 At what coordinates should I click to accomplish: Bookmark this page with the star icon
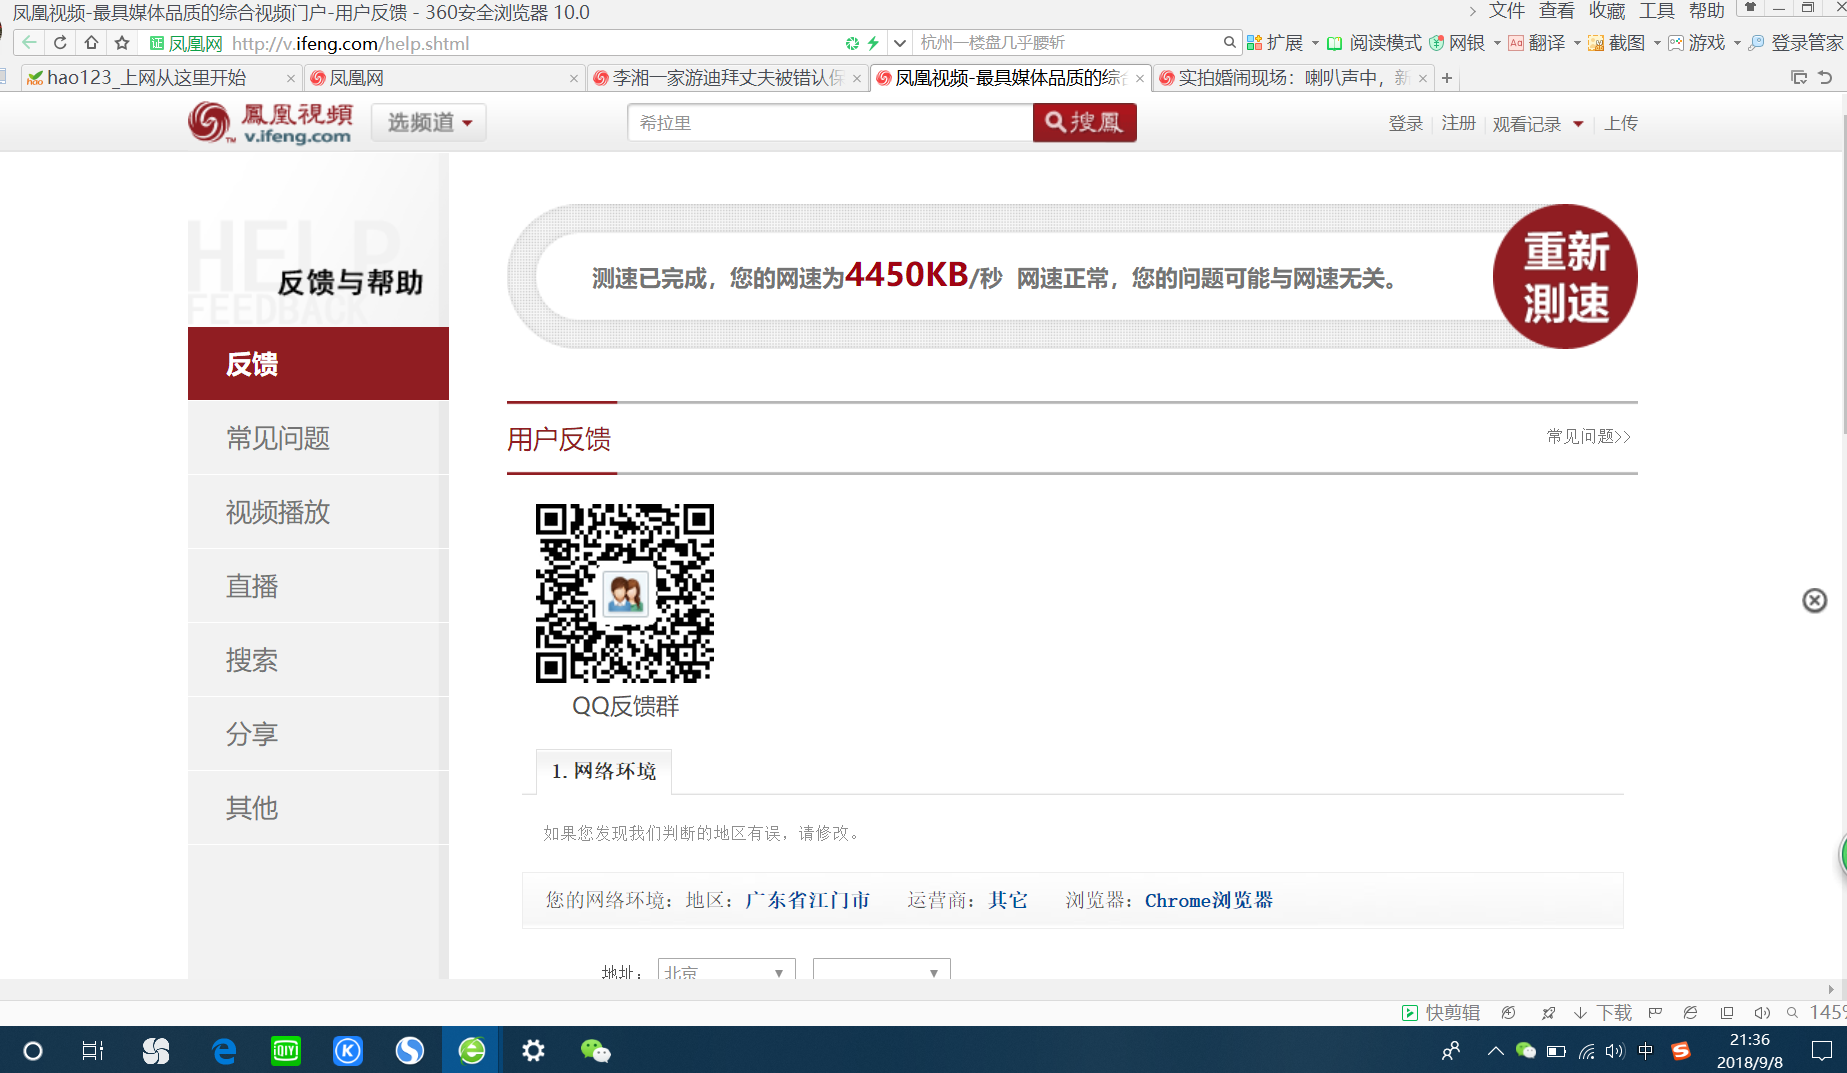click(122, 43)
